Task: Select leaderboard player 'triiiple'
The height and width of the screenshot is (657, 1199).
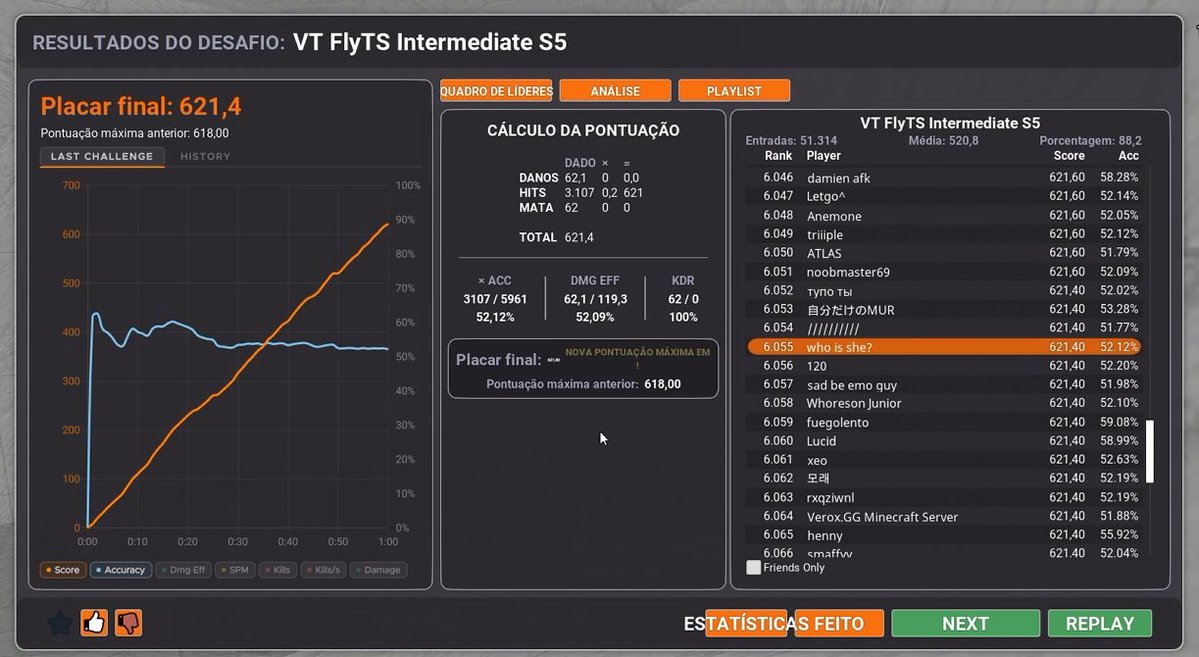Action: tap(944, 234)
